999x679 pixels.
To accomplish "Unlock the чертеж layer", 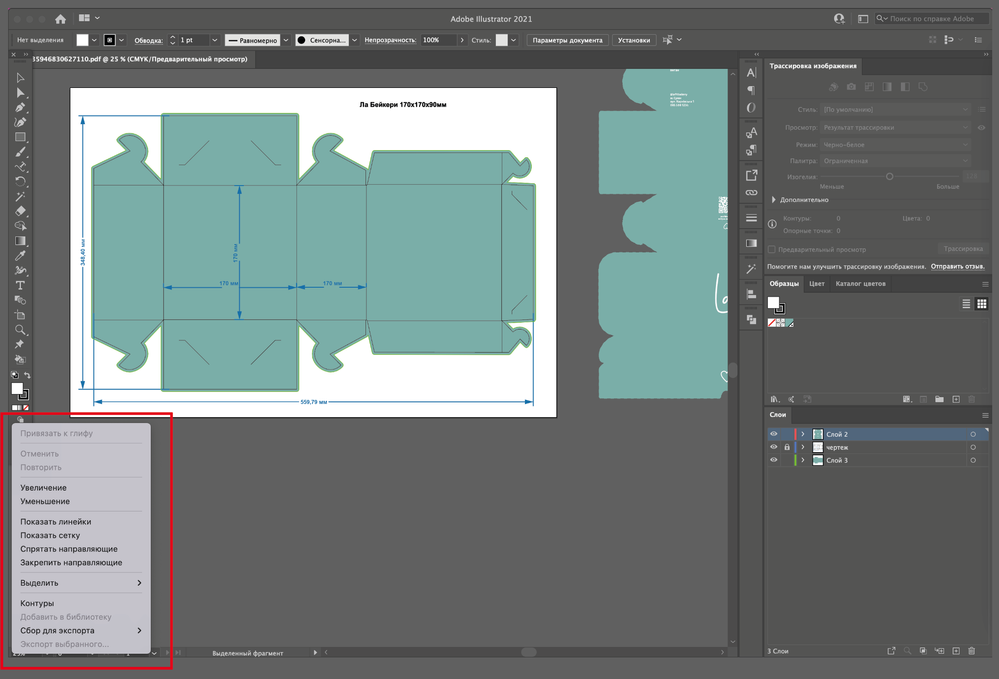I will click(787, 447).
